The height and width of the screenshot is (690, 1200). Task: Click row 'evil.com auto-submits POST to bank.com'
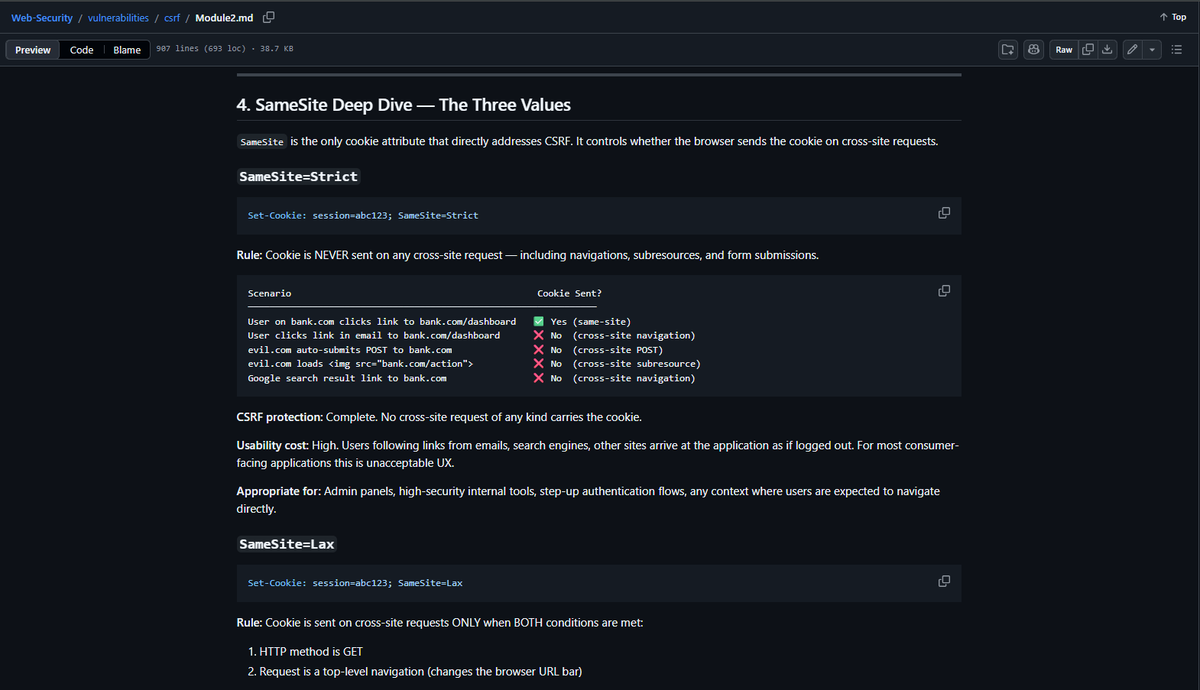pyautogui.click(x=349, y=350)
